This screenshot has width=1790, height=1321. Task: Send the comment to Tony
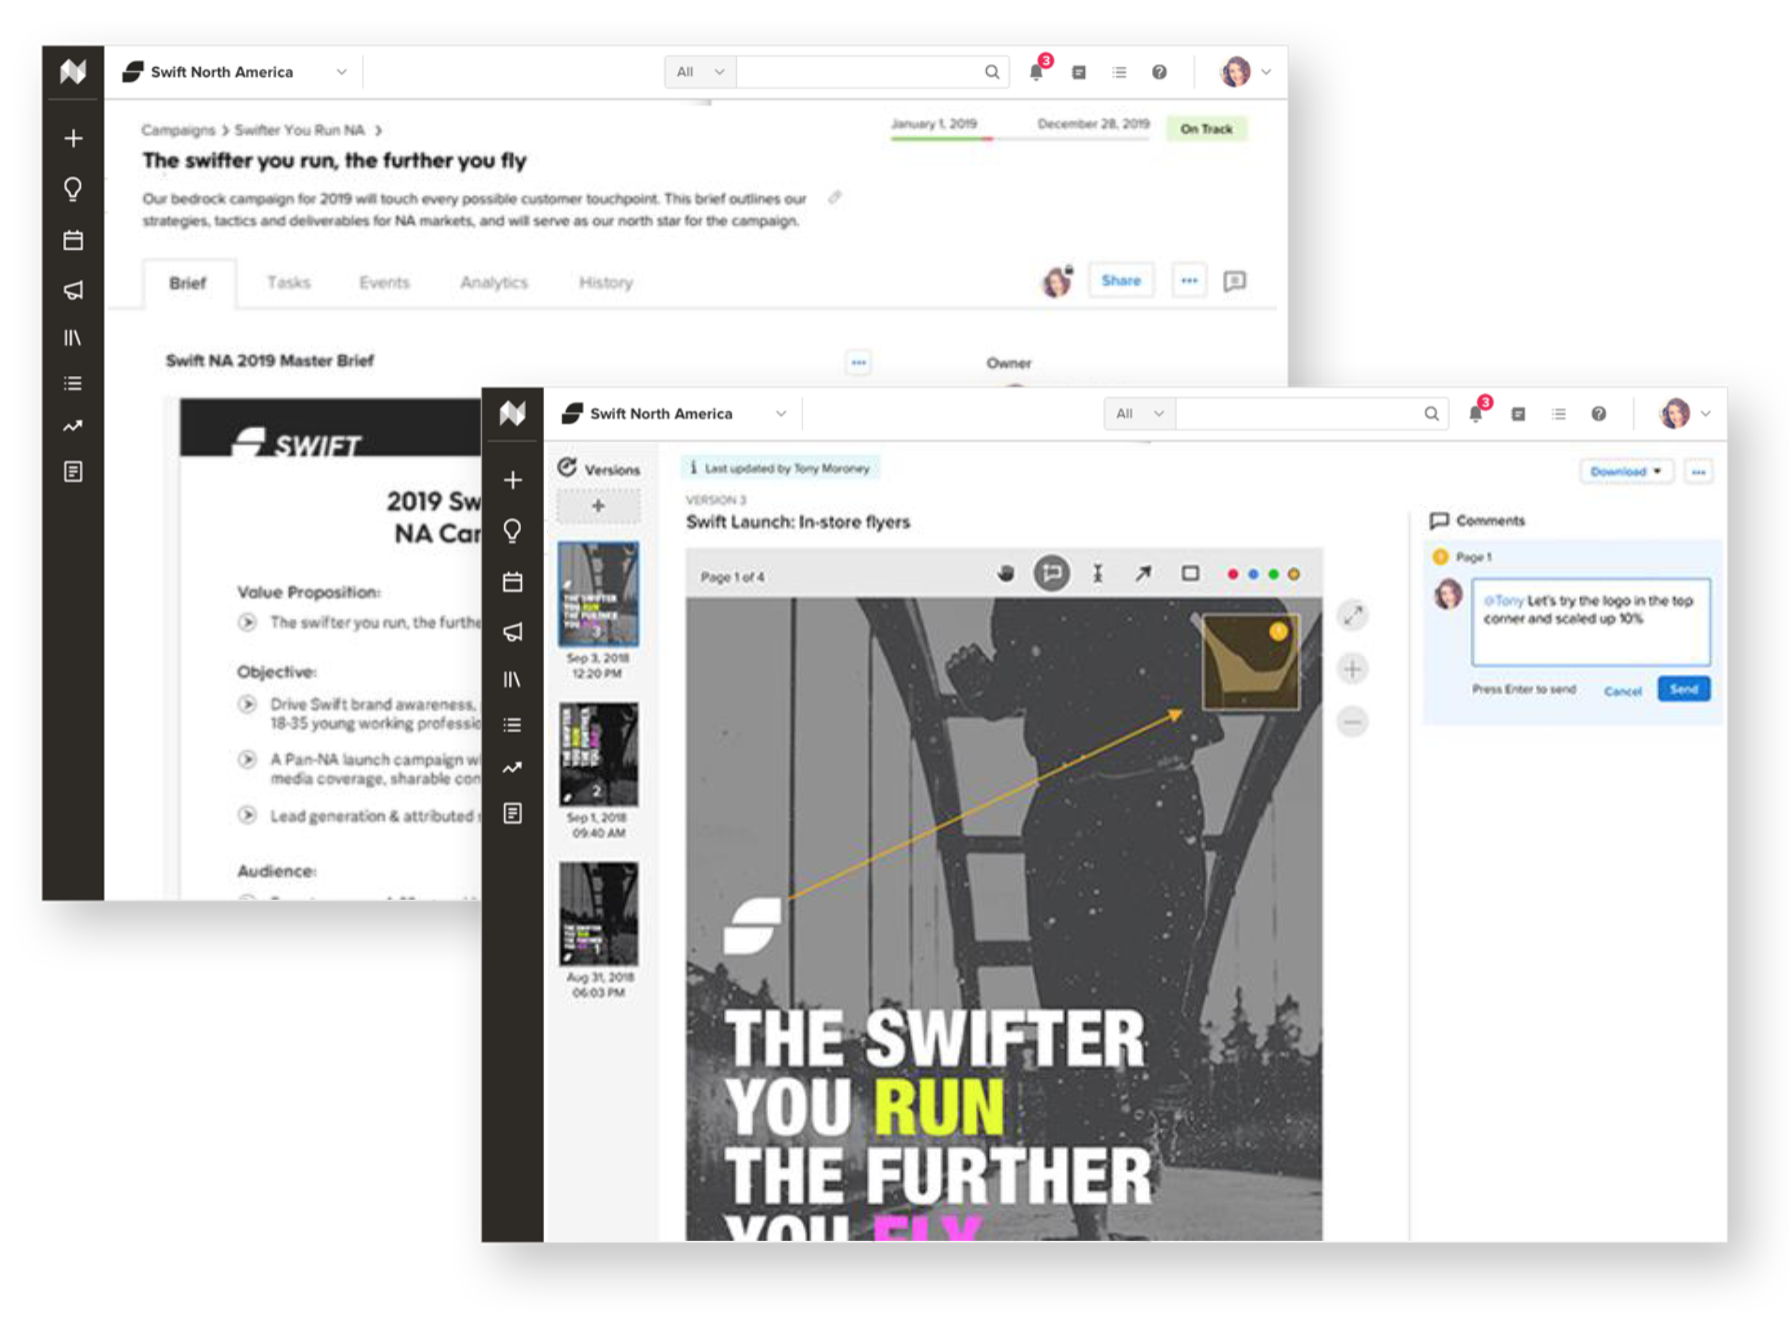[x=1683, y=690]
